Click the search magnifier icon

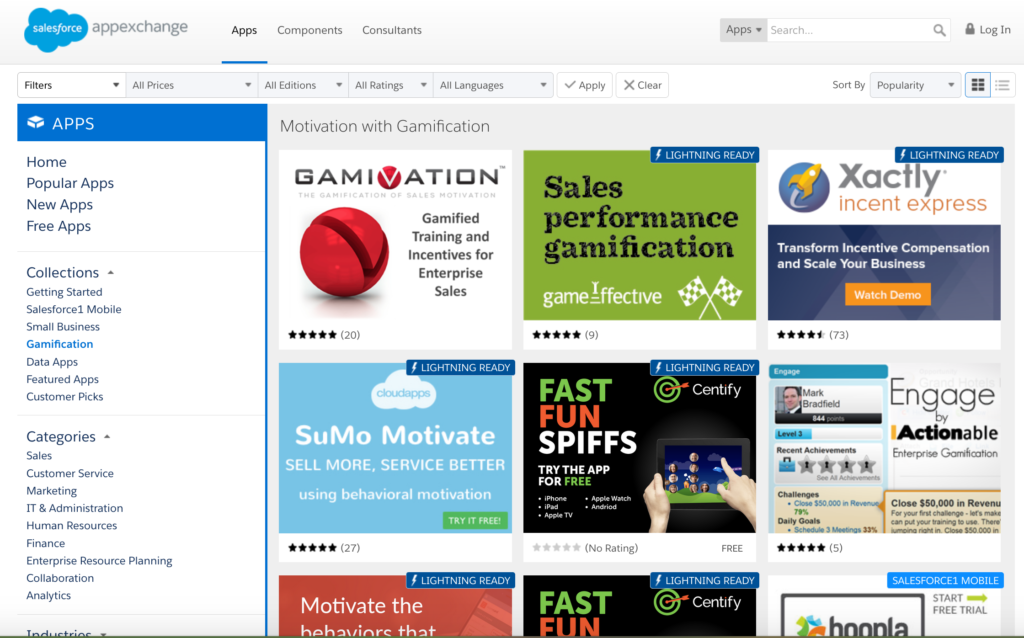click(x=939, y=30)
